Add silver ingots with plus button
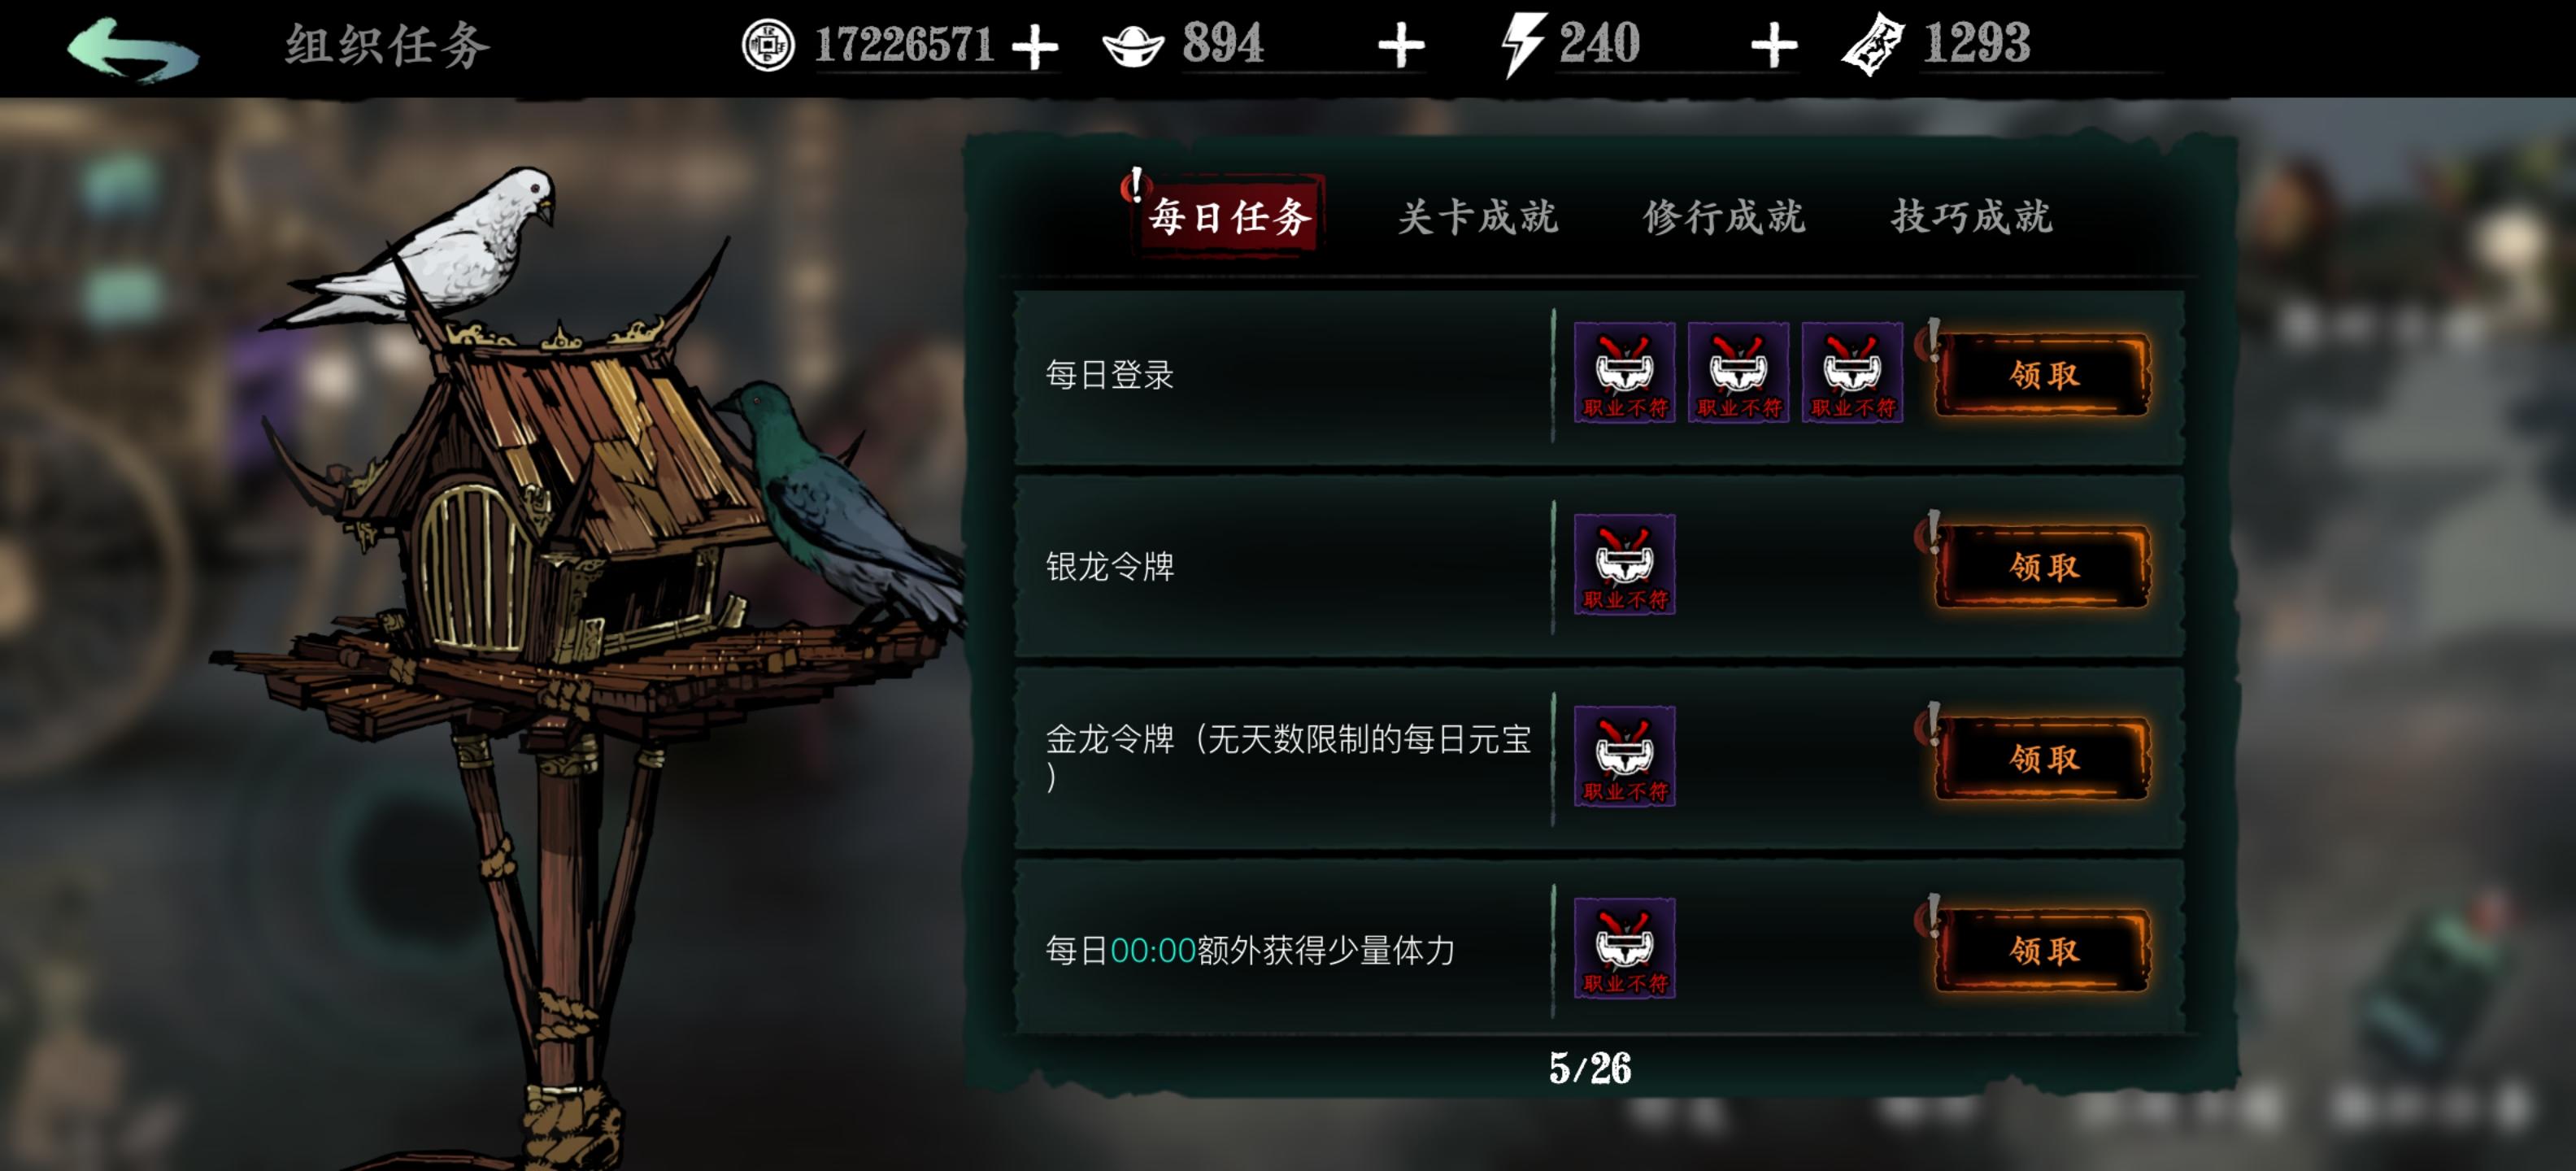Viewport: 2576px width, 1171px height. [x=1400, y=47]
